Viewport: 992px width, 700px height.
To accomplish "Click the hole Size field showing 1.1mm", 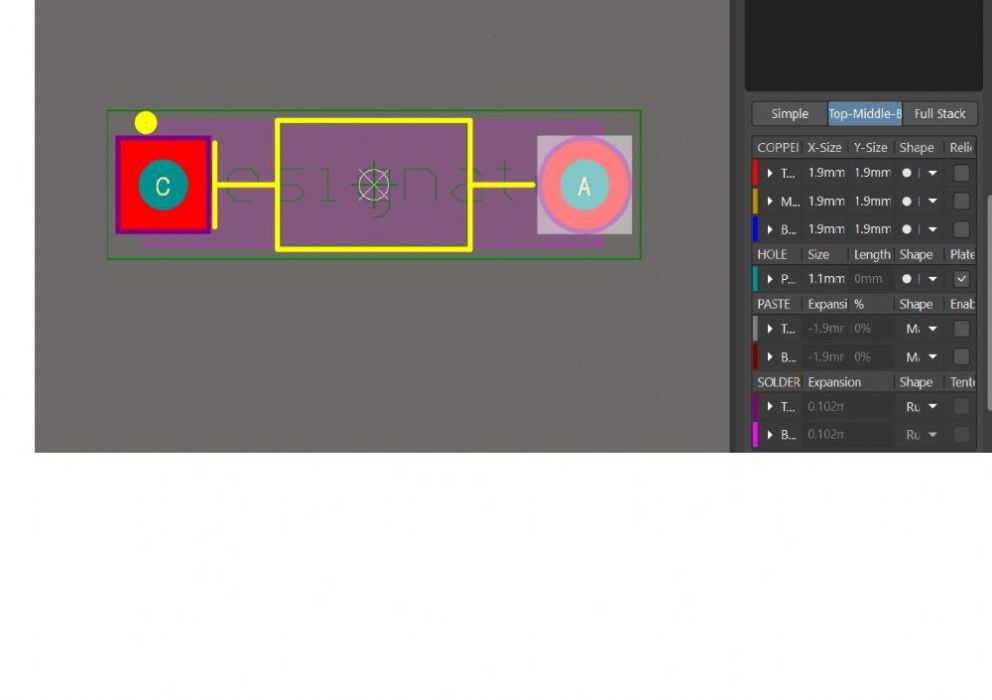I will pyautogui.click(x=826, y=279).
